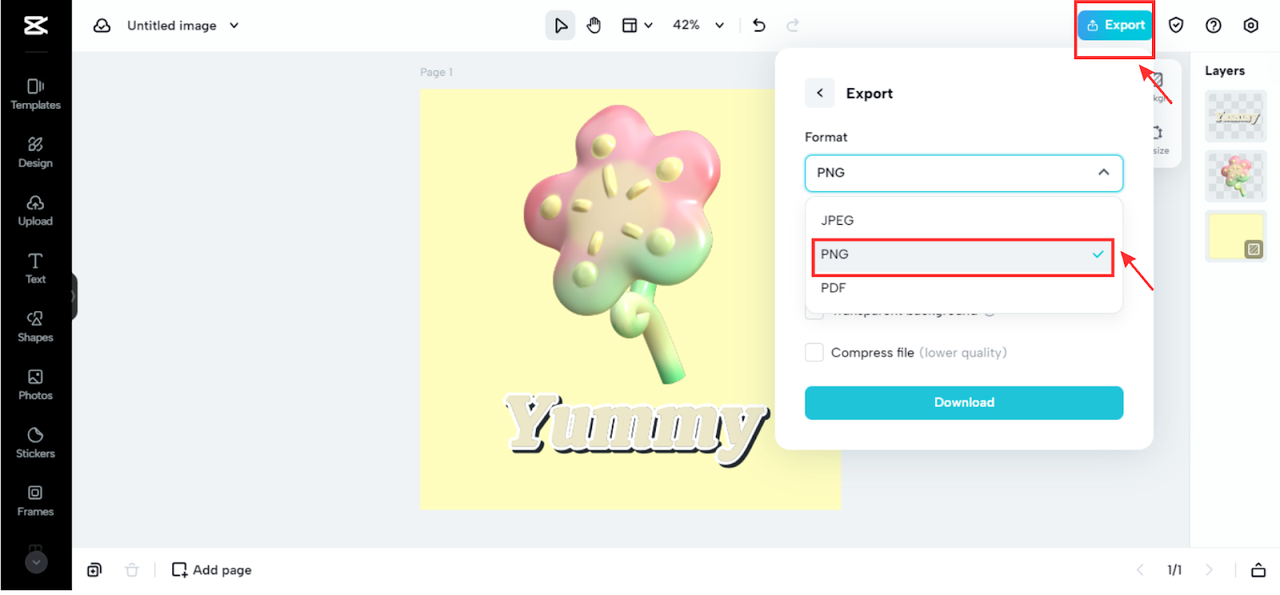Go to next page arrow
The height and width of the screenshot is (595, 1280).
(1209, 570)
